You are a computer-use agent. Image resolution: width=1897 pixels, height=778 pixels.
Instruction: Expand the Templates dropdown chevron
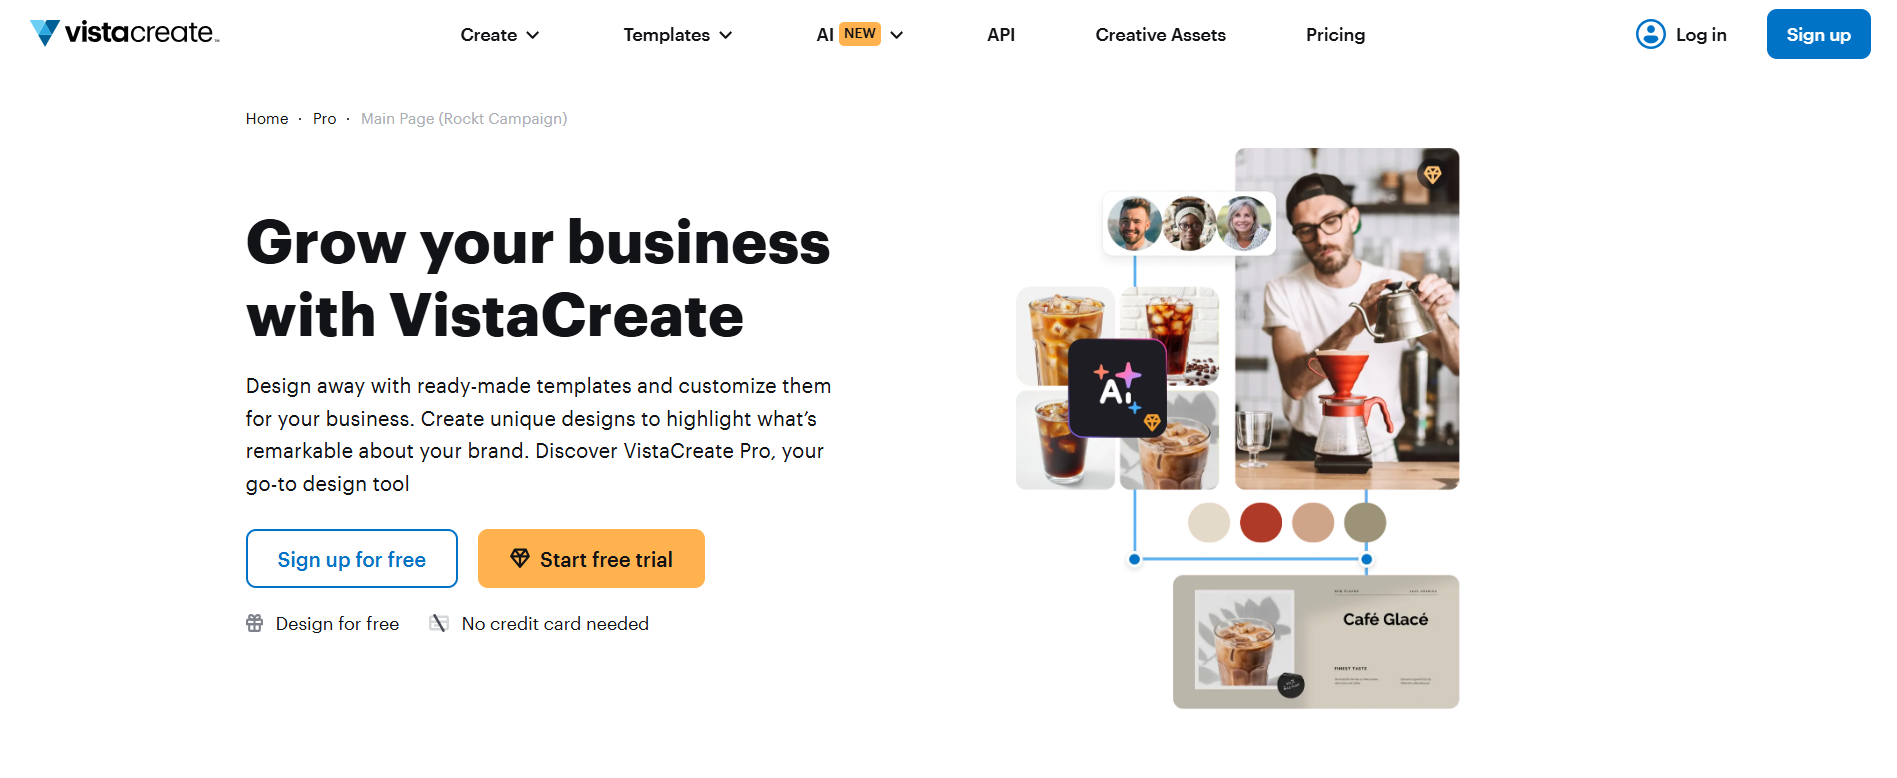coord(726,35)
